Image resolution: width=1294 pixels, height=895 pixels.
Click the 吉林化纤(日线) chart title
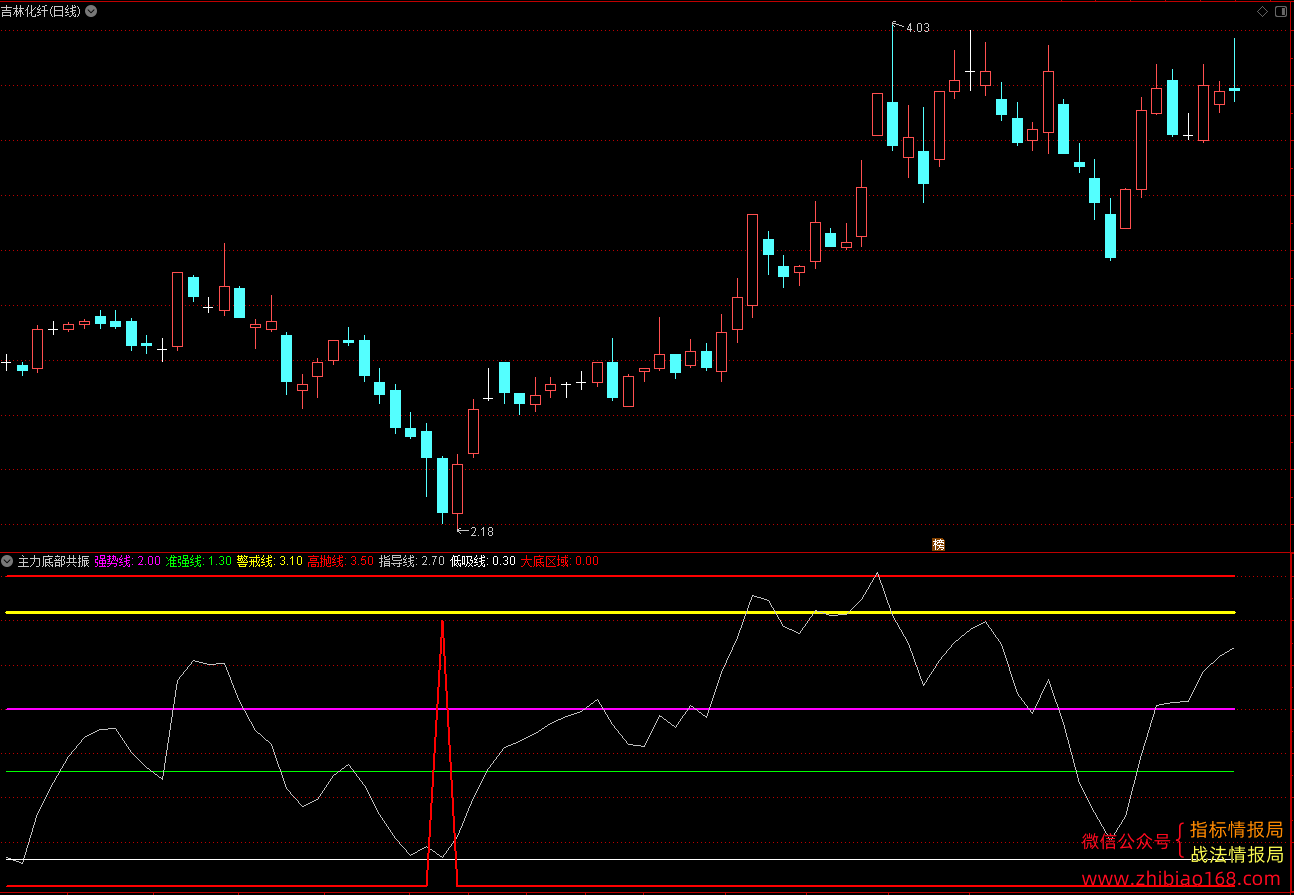(x=42, y=11)
